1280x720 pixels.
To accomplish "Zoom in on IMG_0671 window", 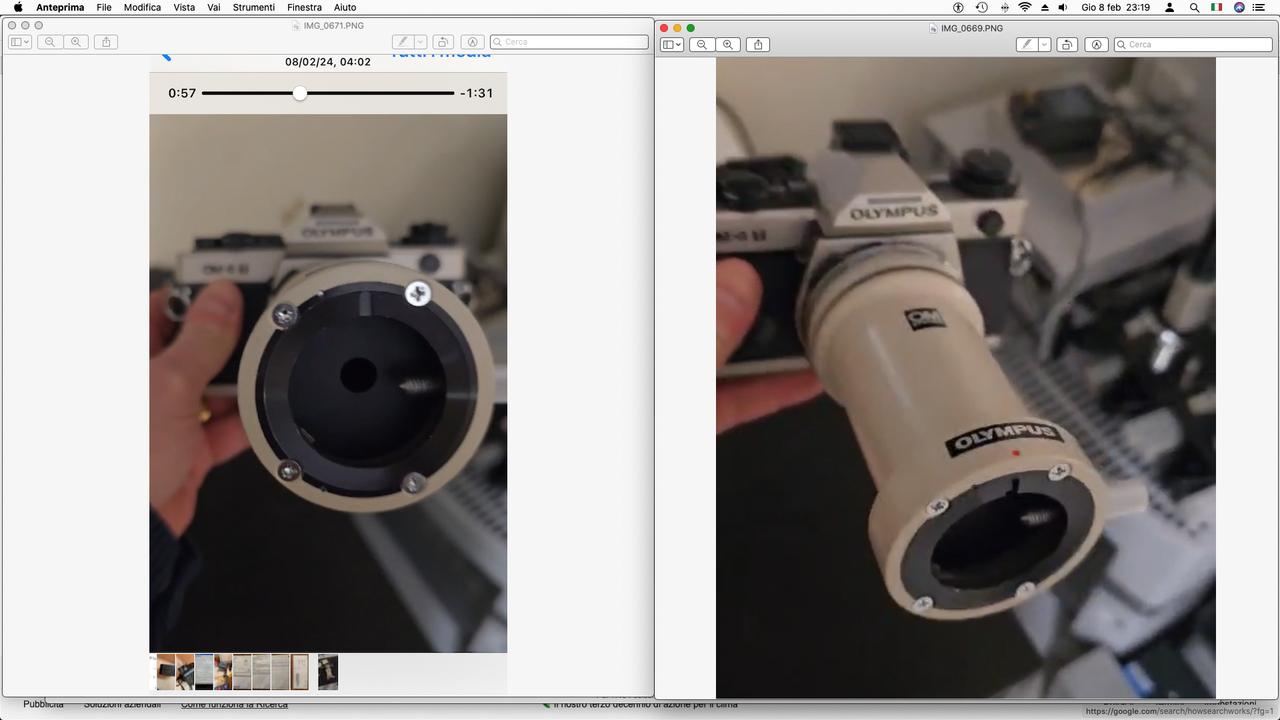I will 76,42.
